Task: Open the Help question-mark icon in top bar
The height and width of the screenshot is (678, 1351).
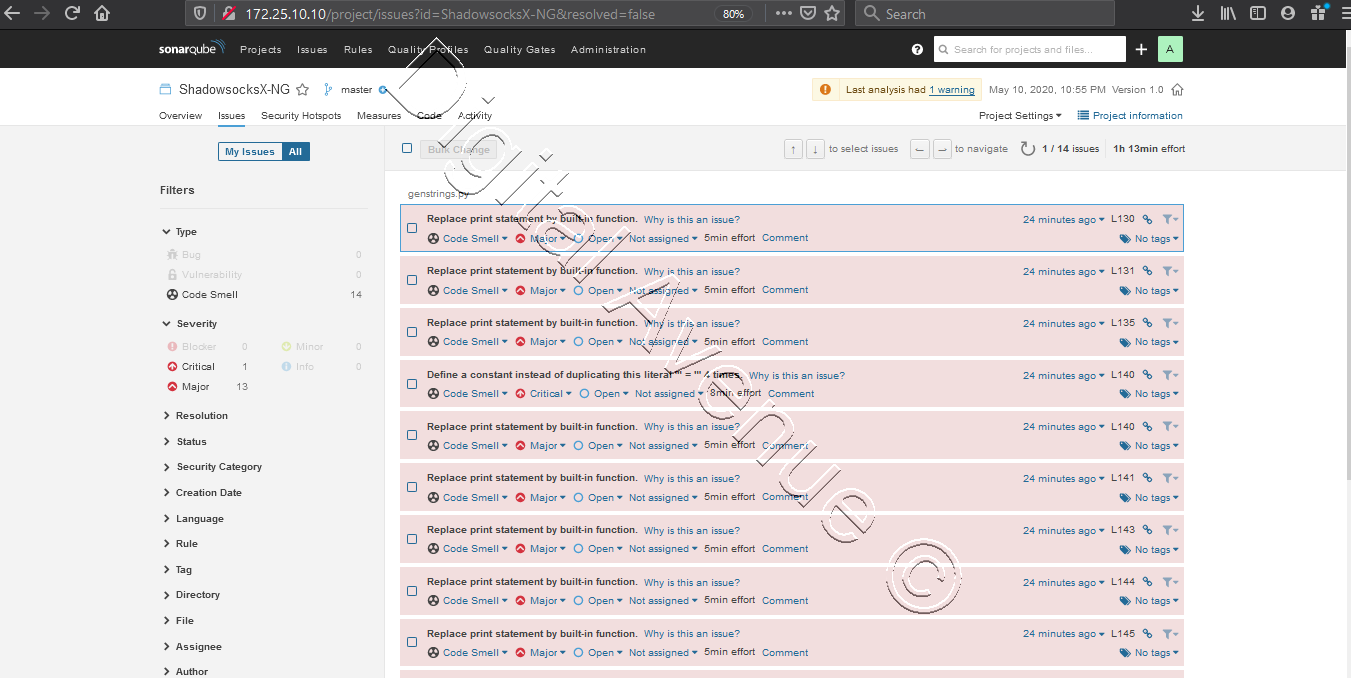Action: (917, 49)
